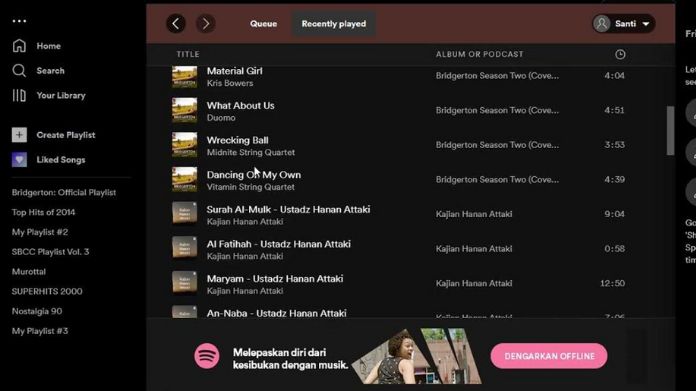This screenshot has width=696, height=391.
Task: Switch to the Recently played tab
Action: [334, 24]
